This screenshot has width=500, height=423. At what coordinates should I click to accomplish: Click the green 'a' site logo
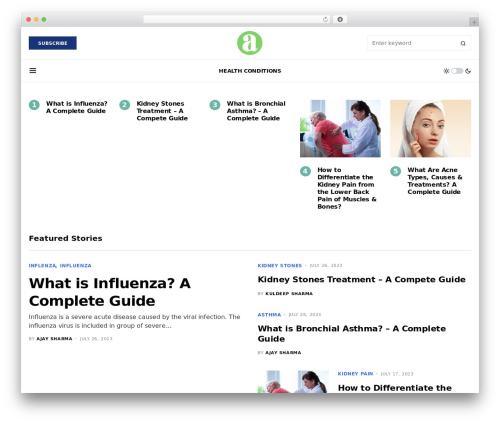(250, 43)
